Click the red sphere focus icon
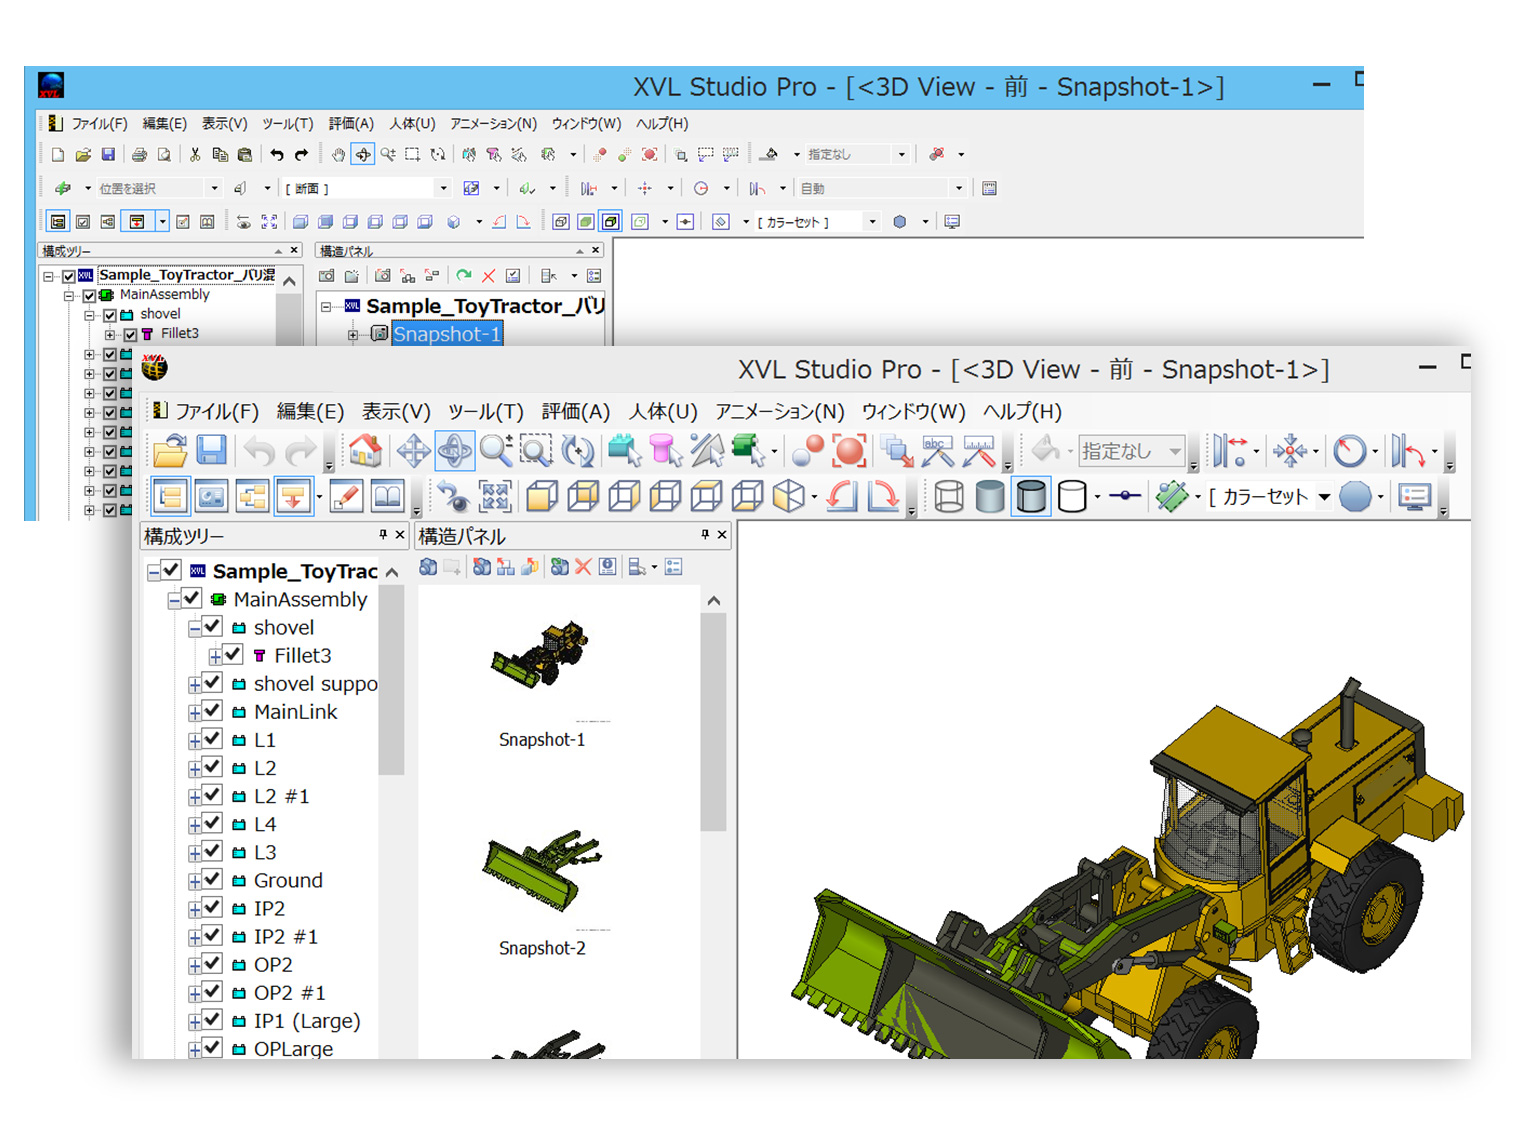The height and width of the screenshot is (1125, 1514). point(849,451)
